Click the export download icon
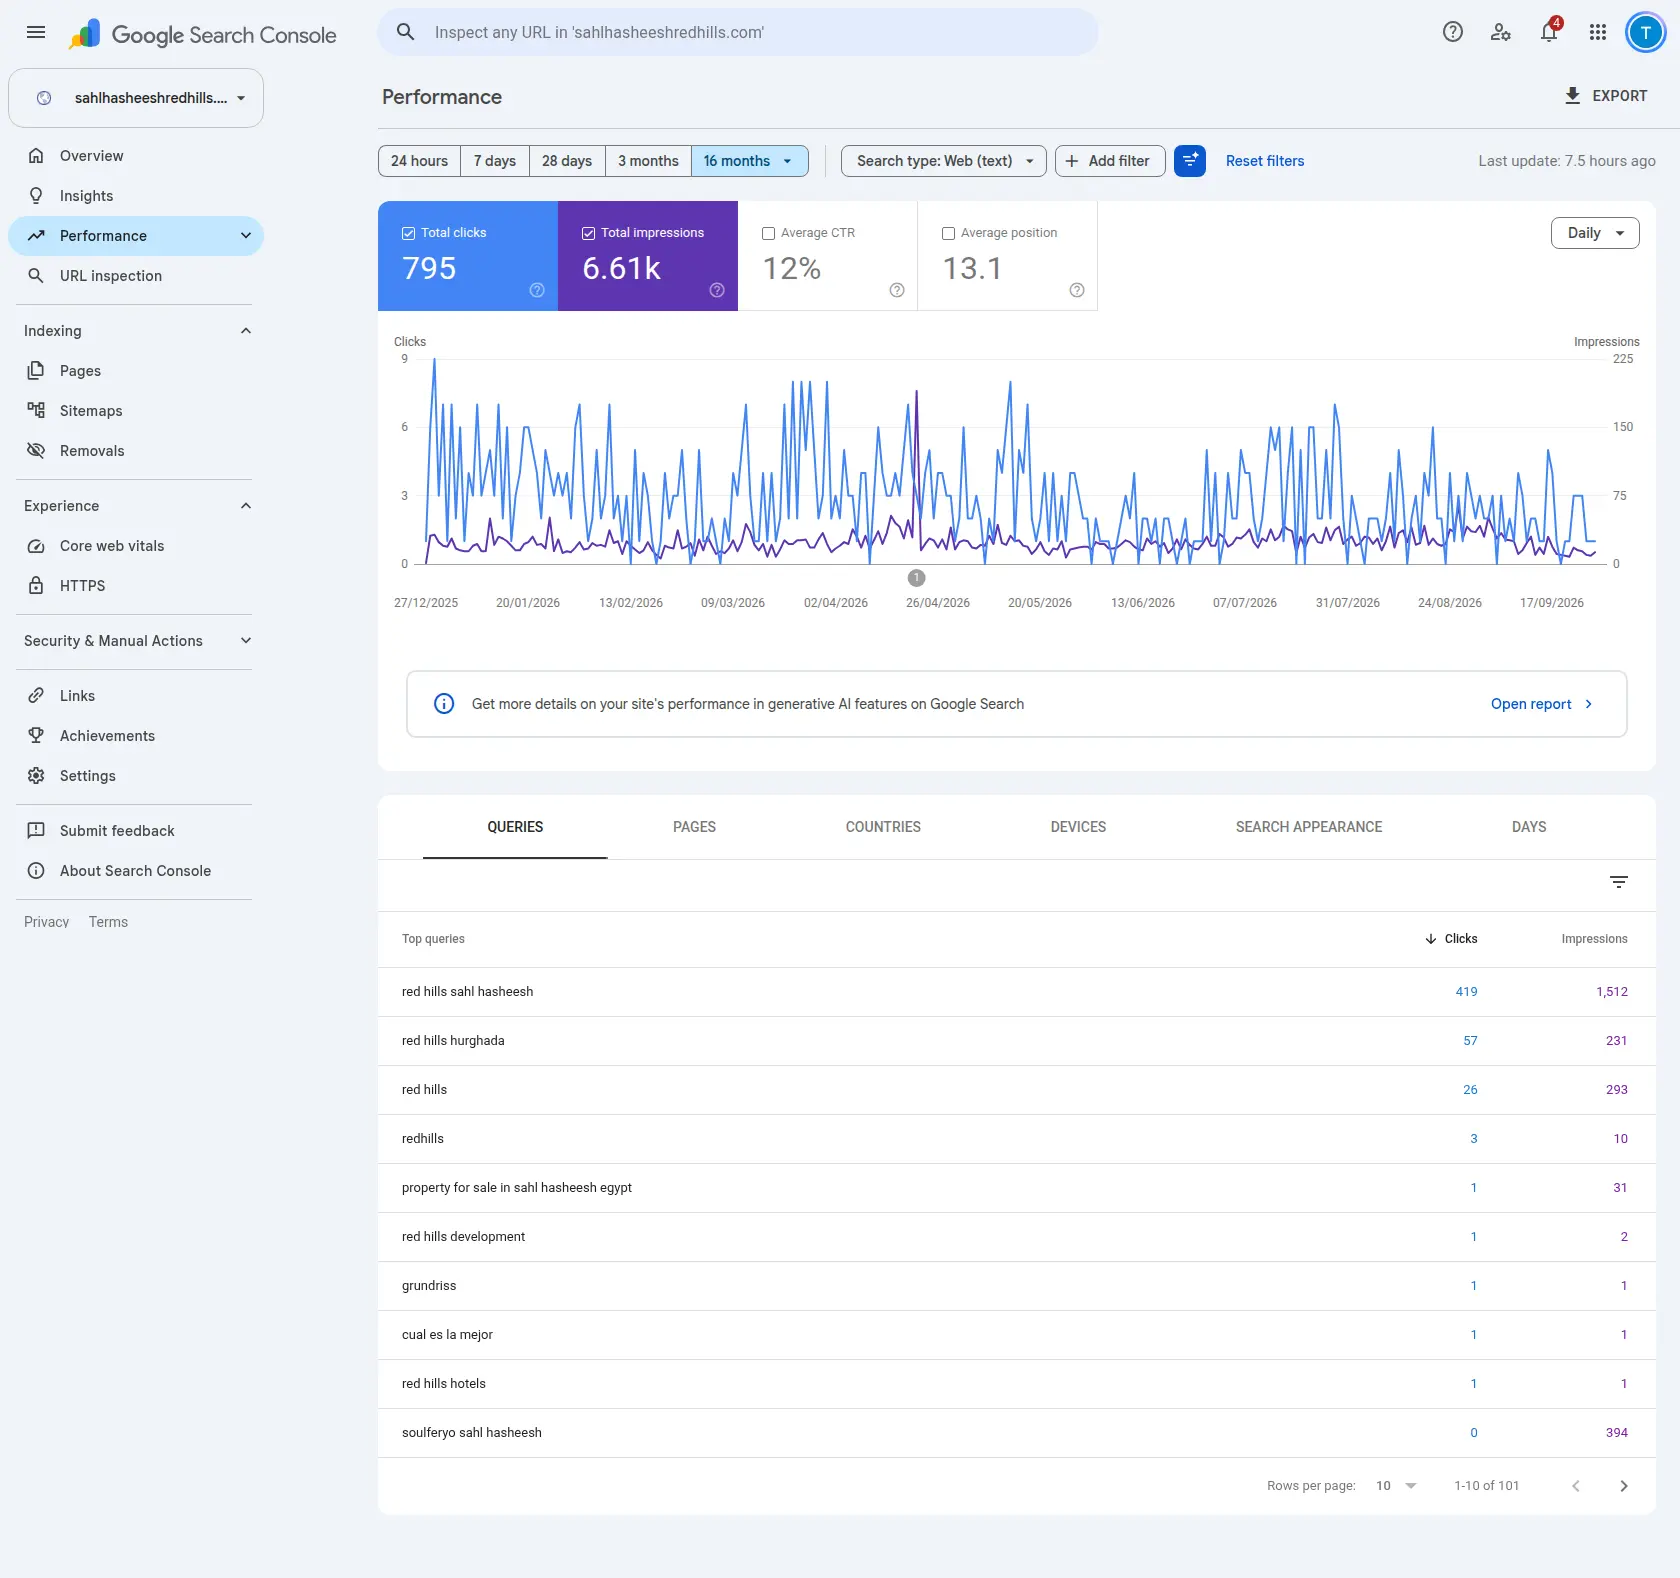The width and height of the screenshot is (1680, 1578). (1572, 96)
